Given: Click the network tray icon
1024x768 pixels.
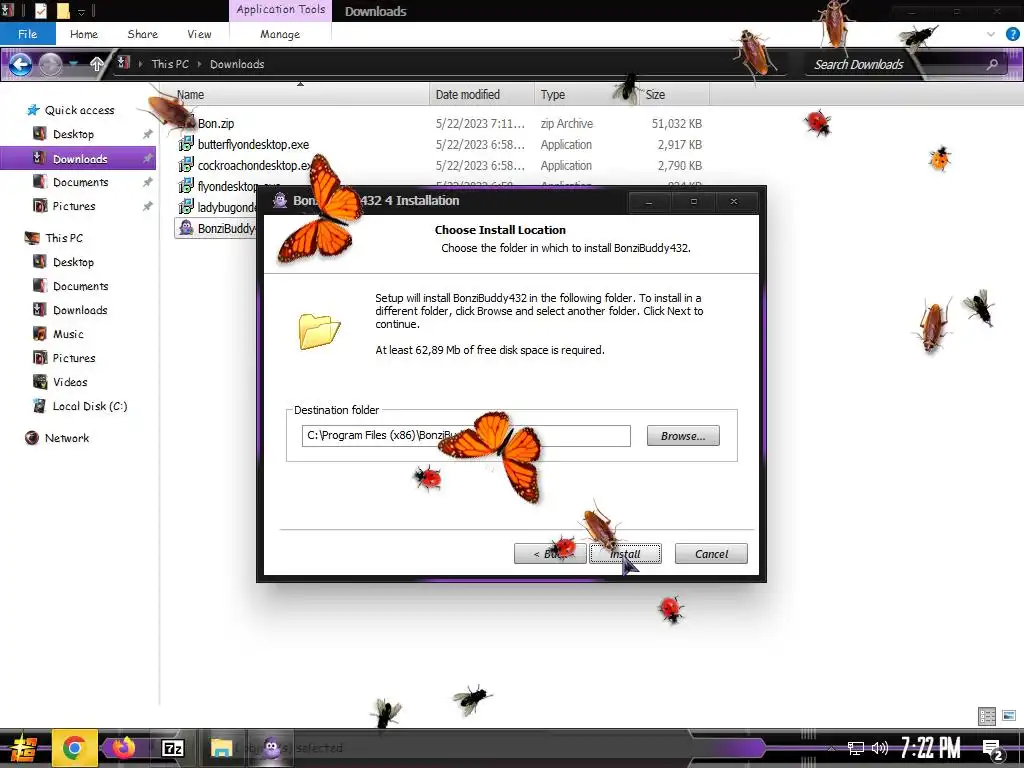Looking at the screenshot, I should point(856,748).
